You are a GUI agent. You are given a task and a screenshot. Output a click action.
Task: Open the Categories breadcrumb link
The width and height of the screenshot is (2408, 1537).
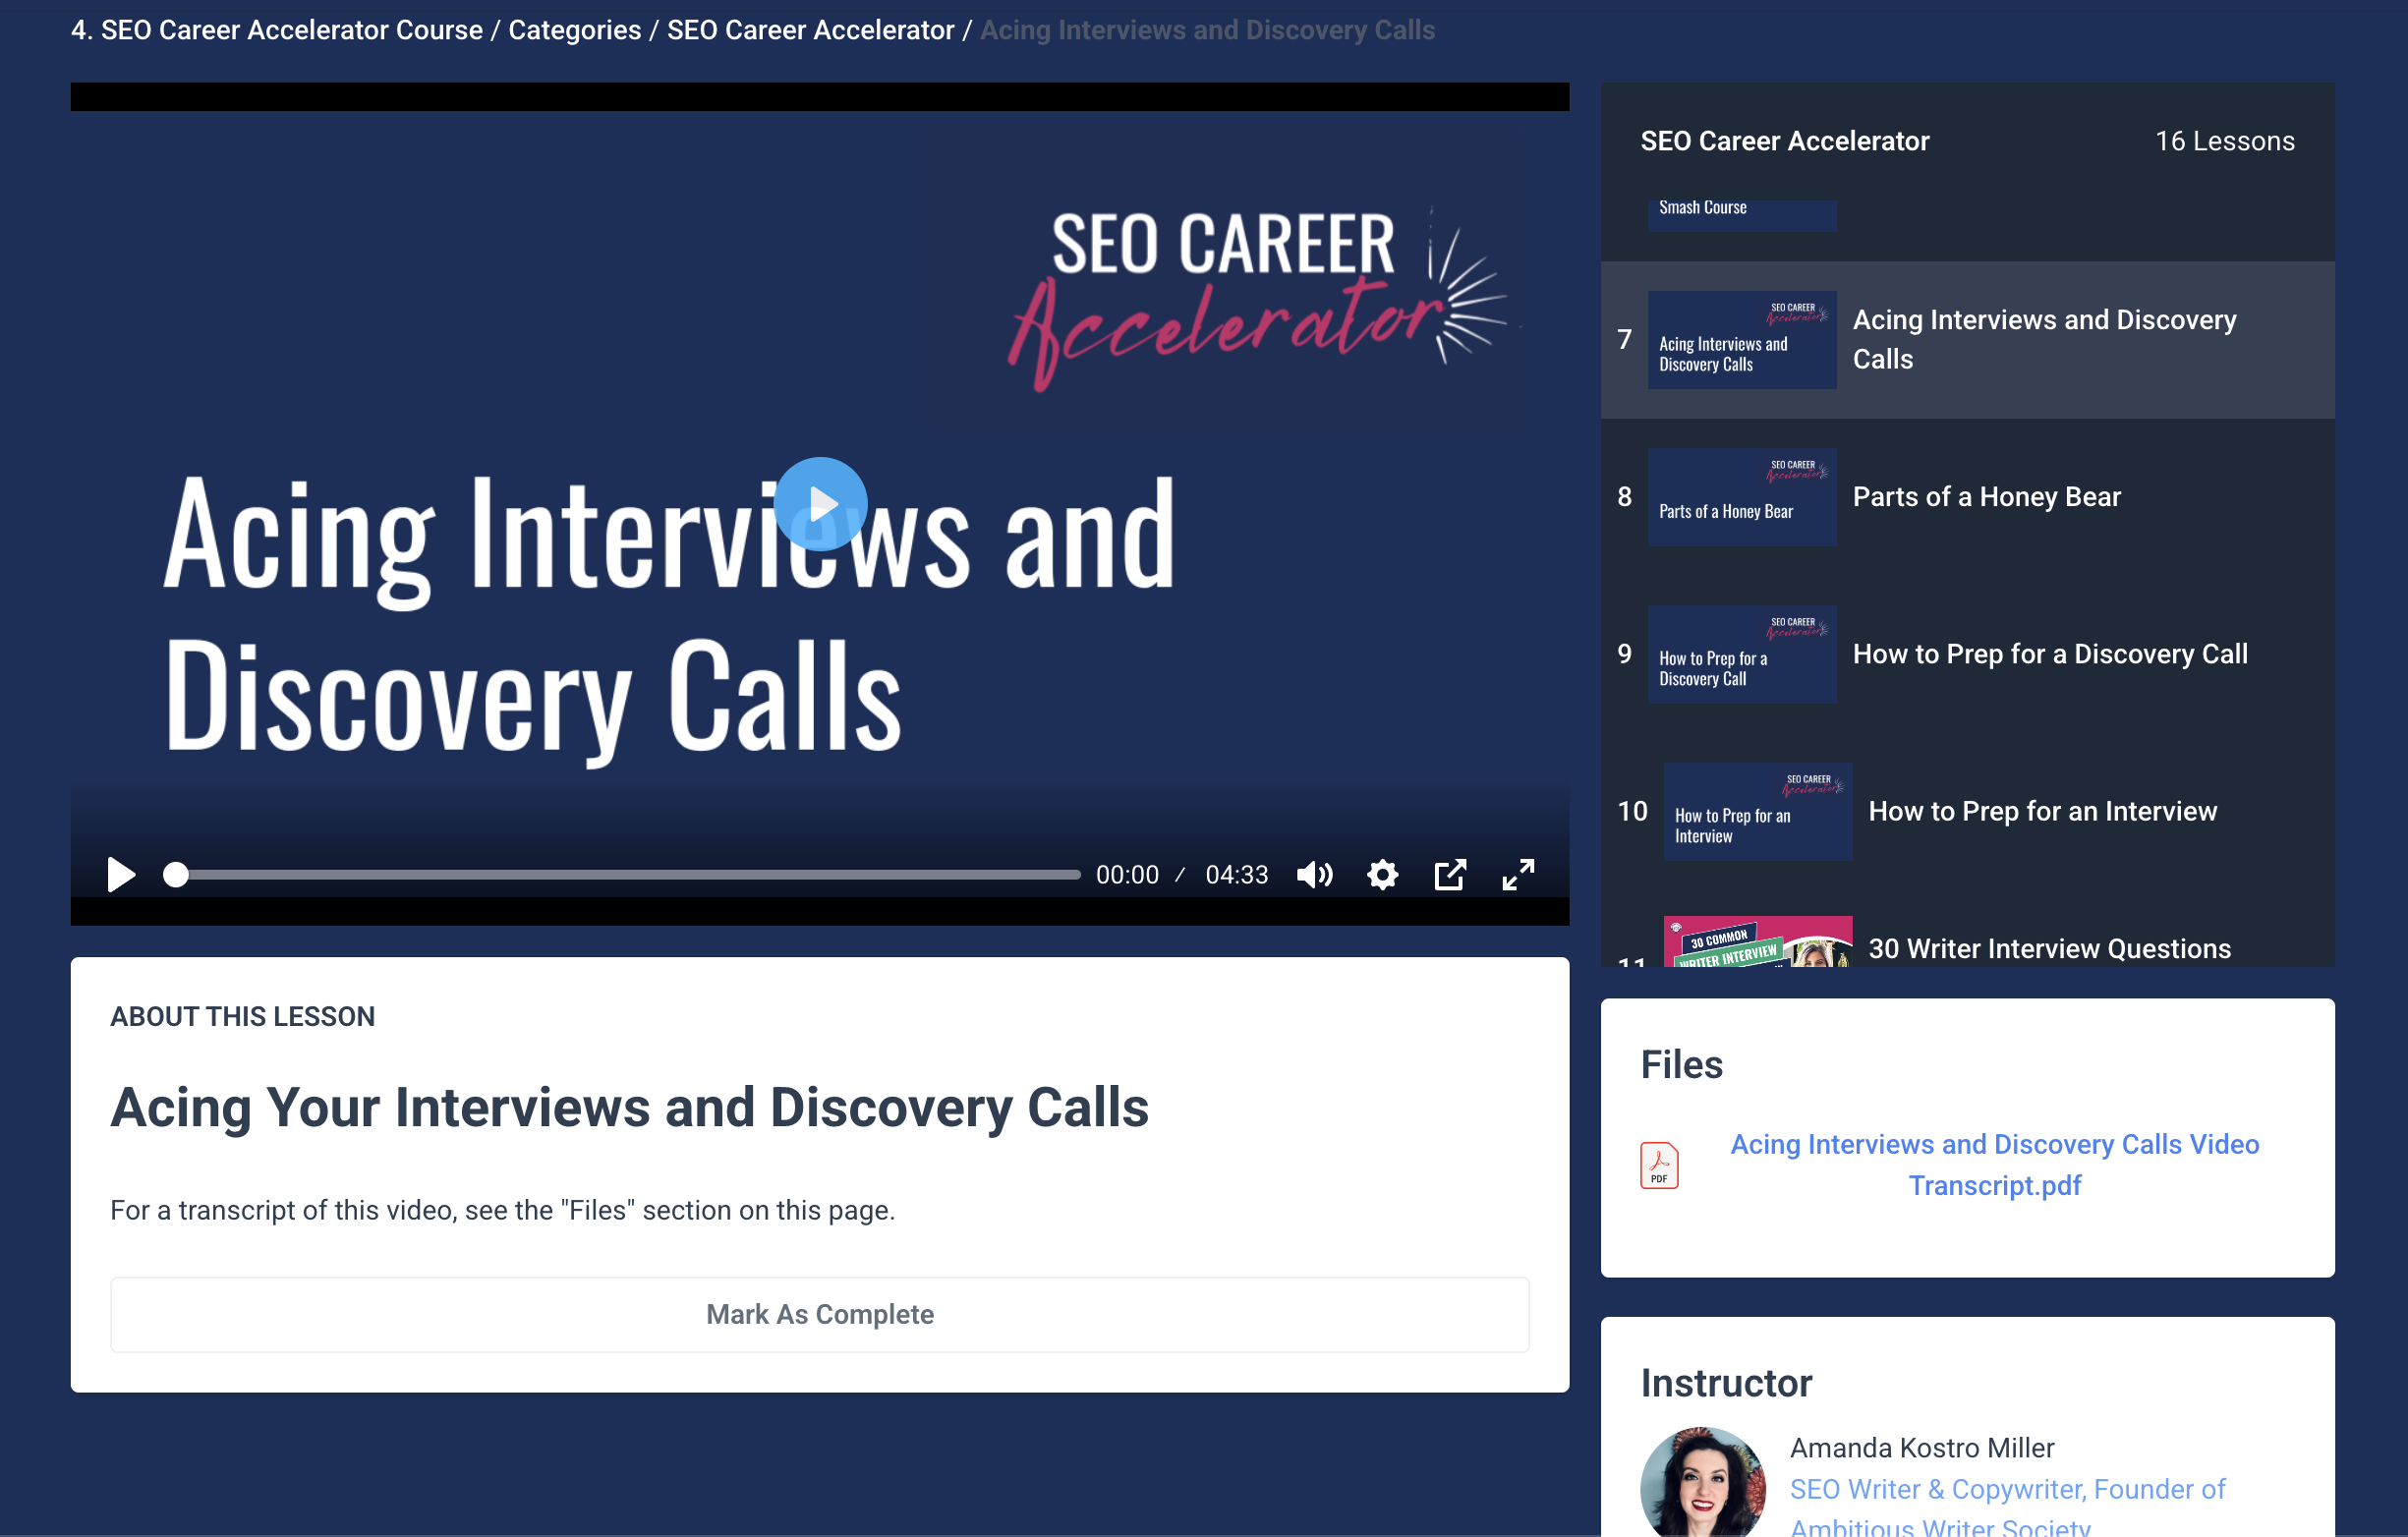click(x=575, y=30)
